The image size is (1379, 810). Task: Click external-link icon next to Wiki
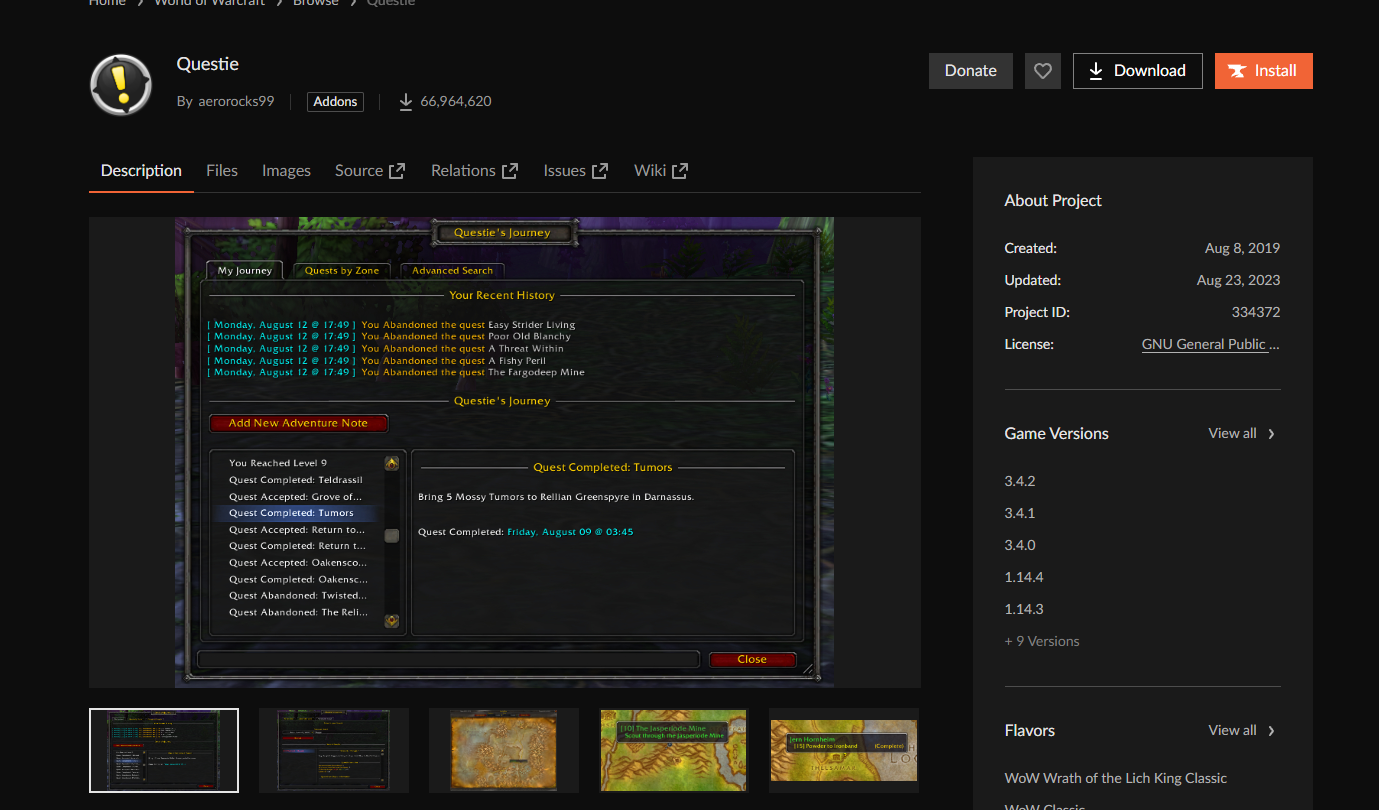pyautogui.click(x=680, y=171)
